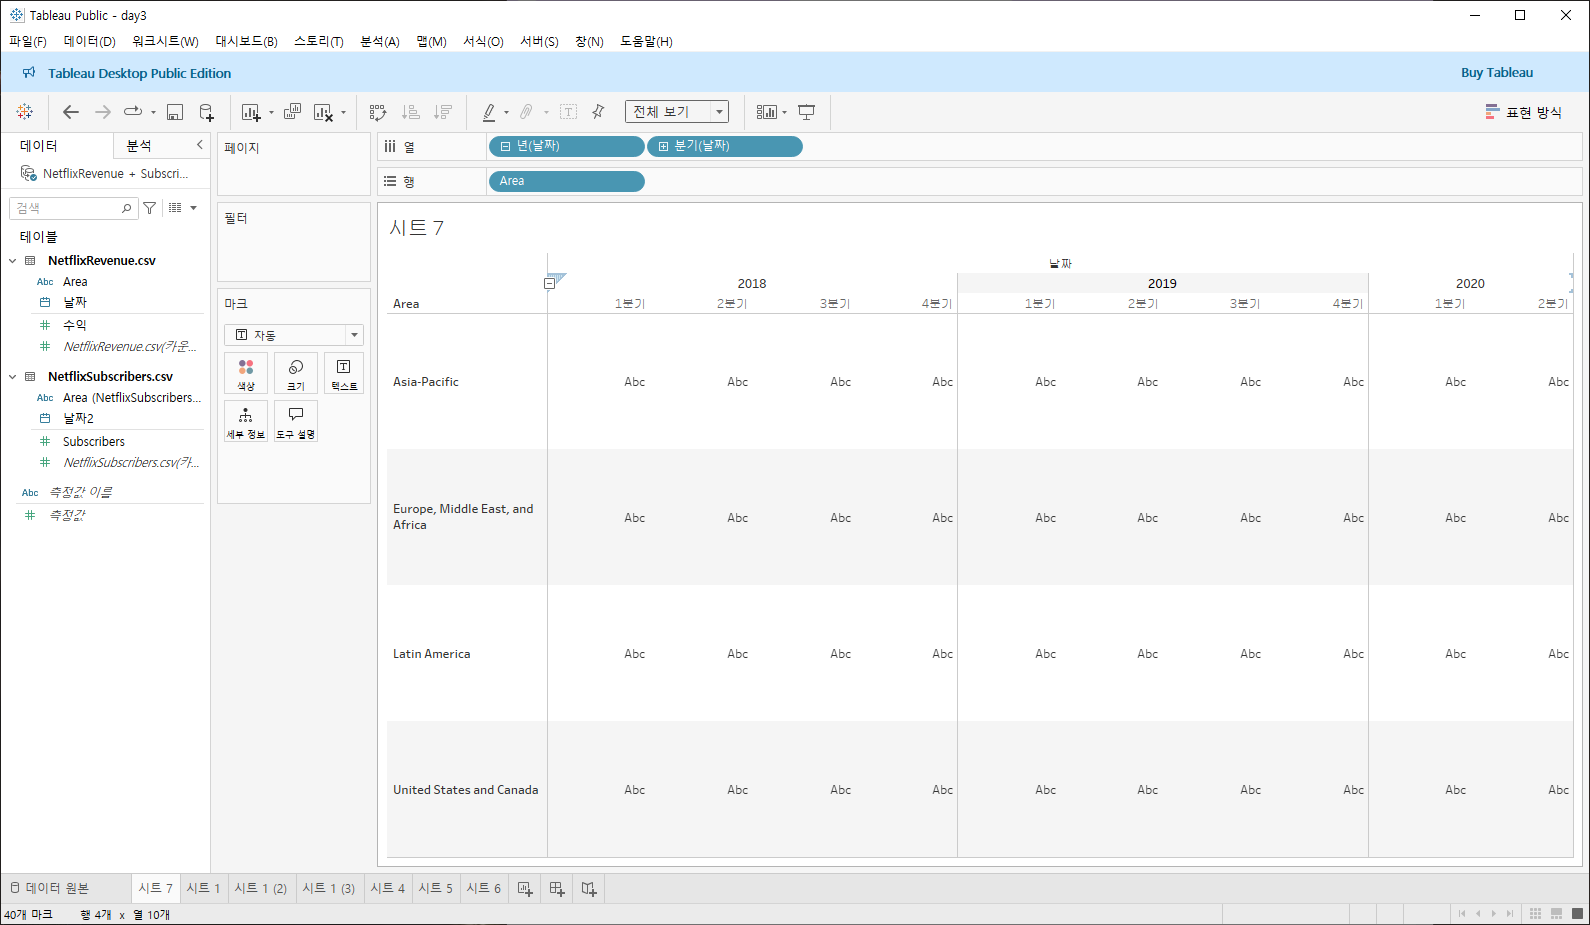Image resolution: width=1590 pixels, height=925 pixels.
Task: Enter presentation mode icon
Action: (807, 112)
